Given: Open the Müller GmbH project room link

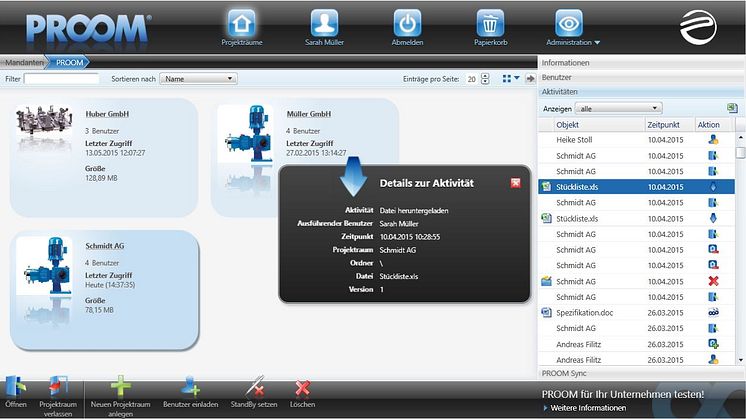Looking at the screenshot, I should pos(308,114).
